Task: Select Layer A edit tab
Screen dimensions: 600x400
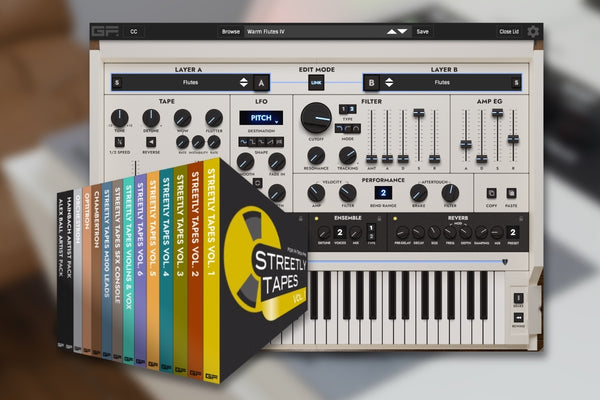Action: coord(262,82)
